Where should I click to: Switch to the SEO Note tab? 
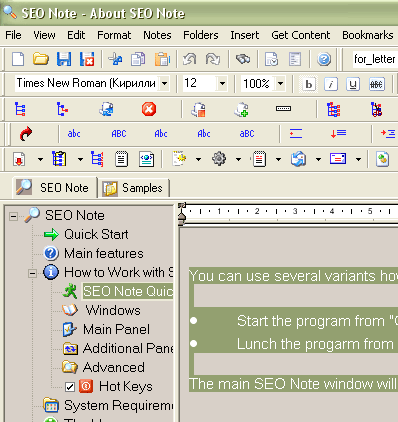(55, 188)
